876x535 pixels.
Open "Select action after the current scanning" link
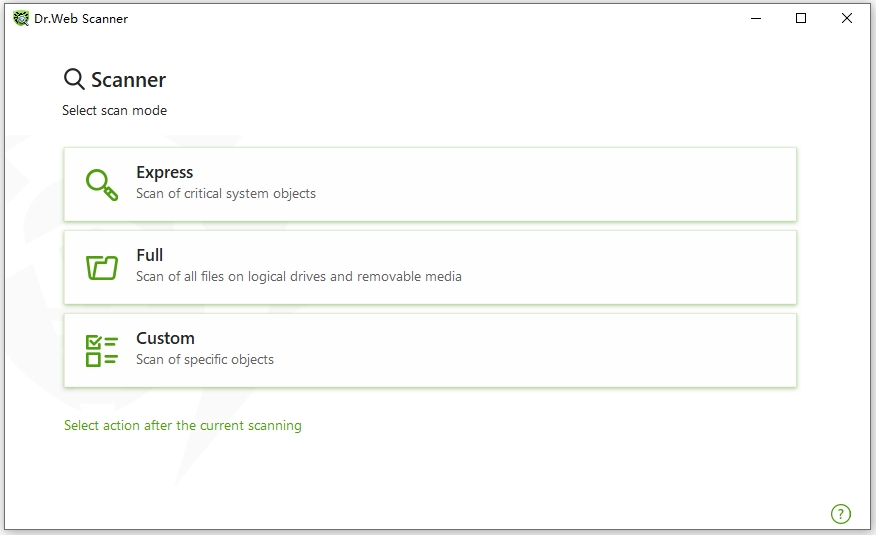183,425
